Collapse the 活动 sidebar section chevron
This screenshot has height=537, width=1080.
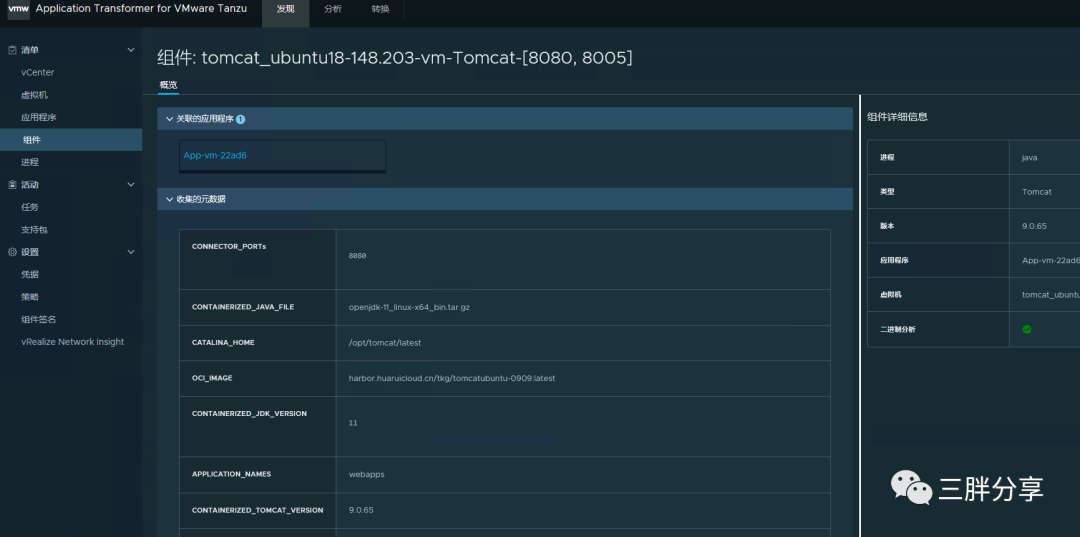[x=131, y=185]
